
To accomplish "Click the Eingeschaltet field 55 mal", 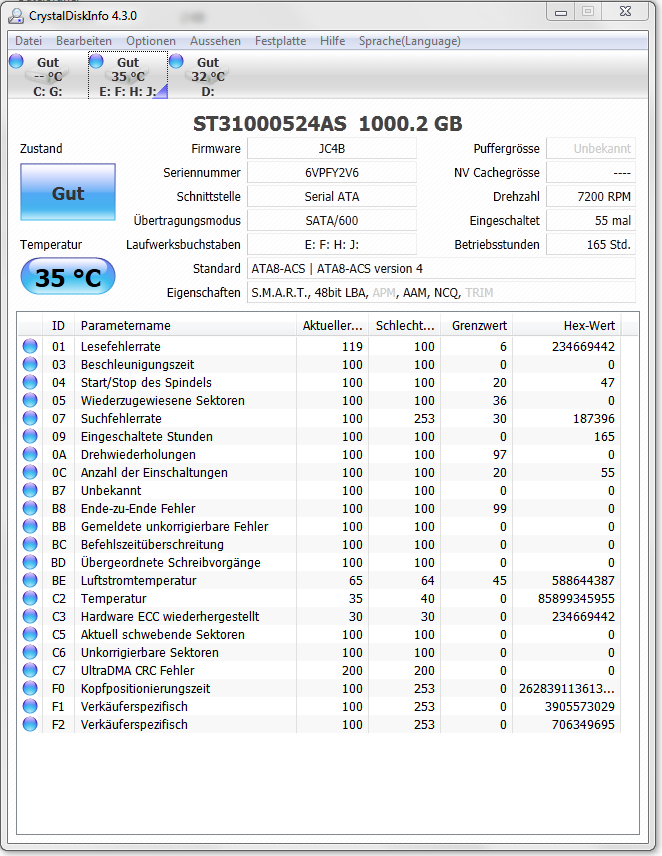I will pos(591,221).
